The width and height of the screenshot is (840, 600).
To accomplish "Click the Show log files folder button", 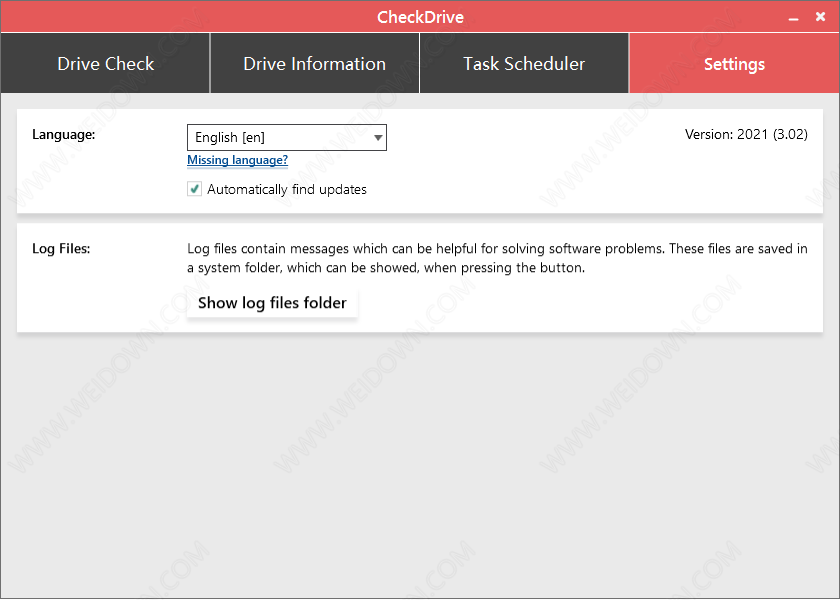I will click(272, 303).
